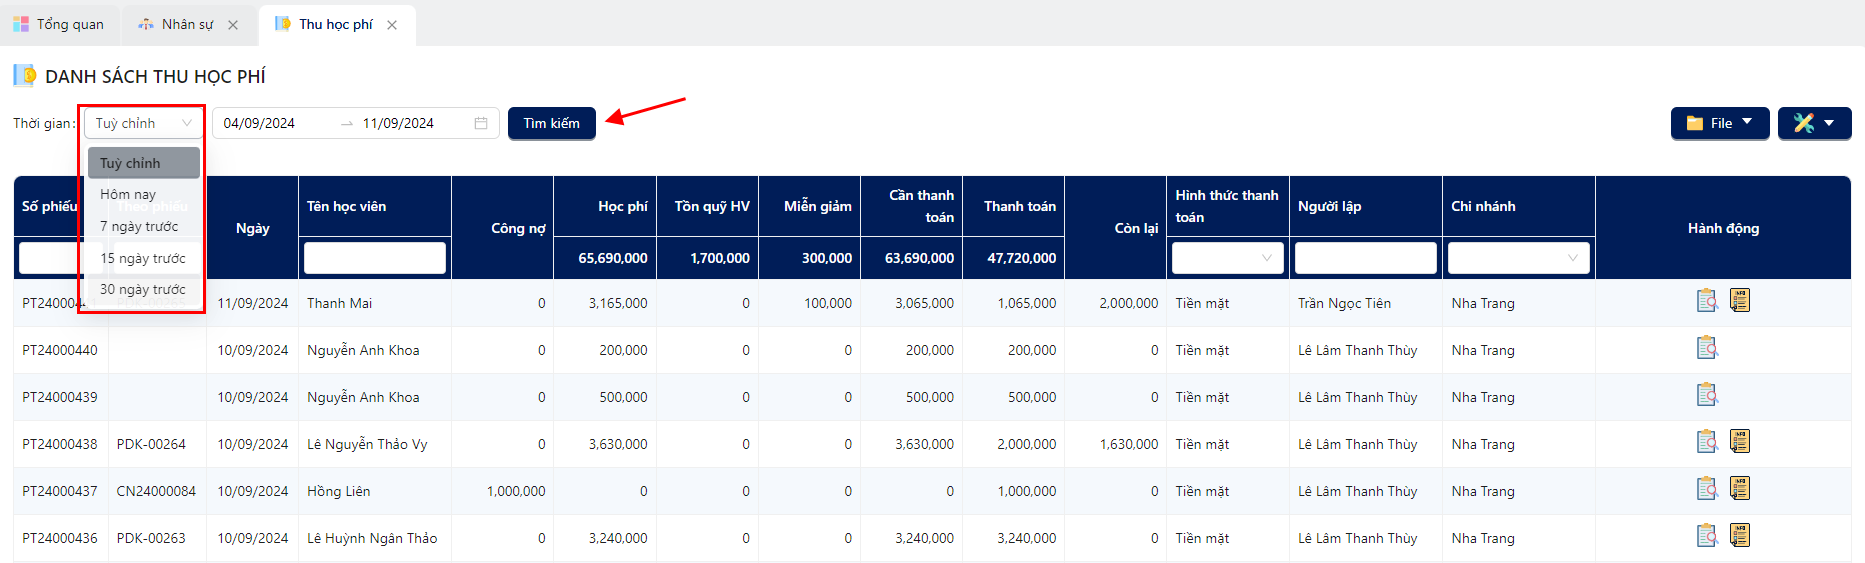This screenshot has width=1865, height=563.
Task: Click receipt number PT24000440
Action: (x=60, y=350)
